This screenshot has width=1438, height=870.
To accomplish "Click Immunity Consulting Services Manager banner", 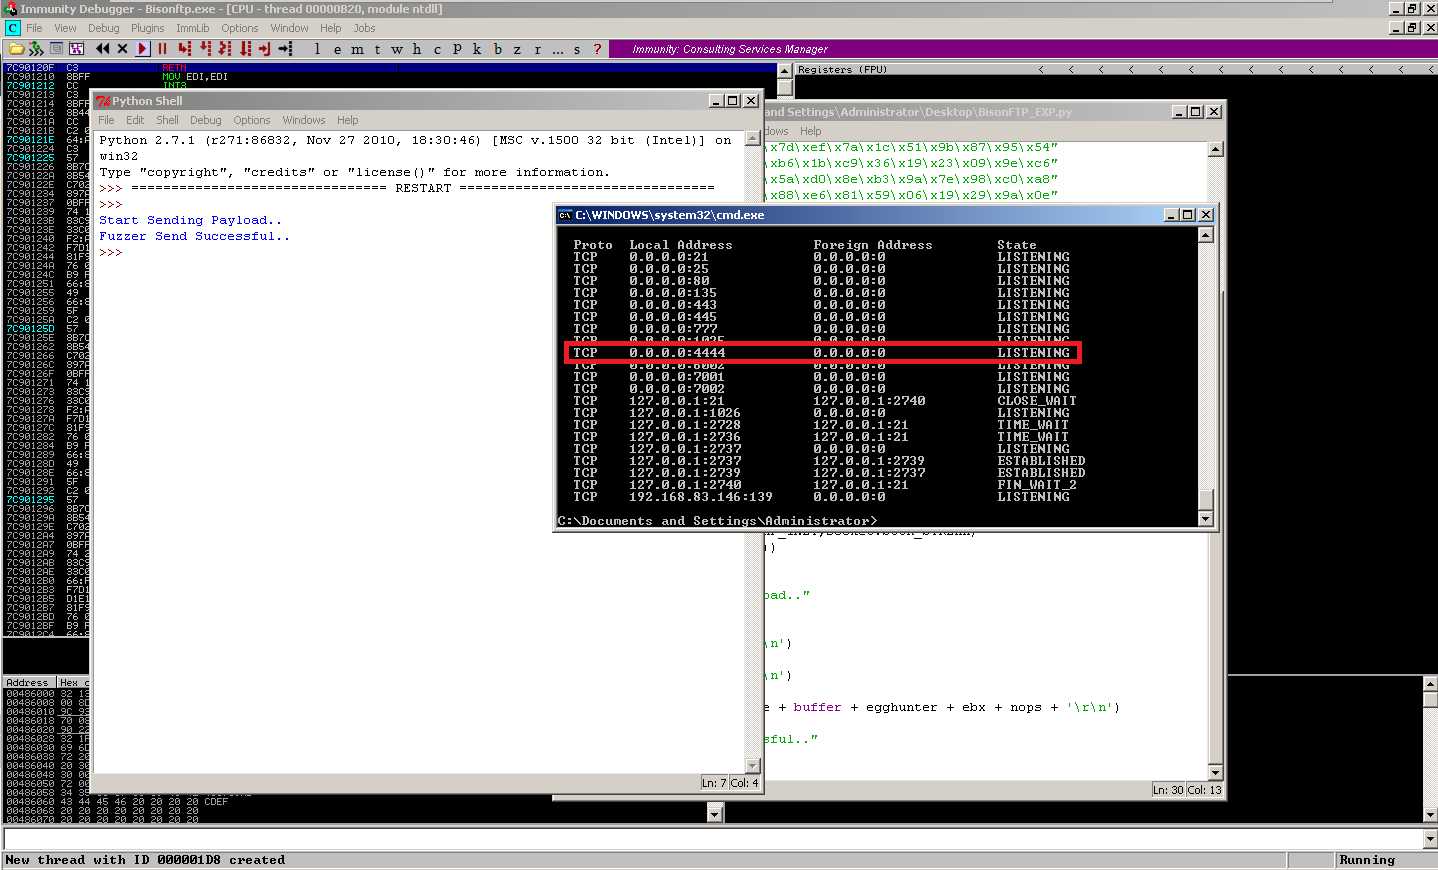I will 730,49.
